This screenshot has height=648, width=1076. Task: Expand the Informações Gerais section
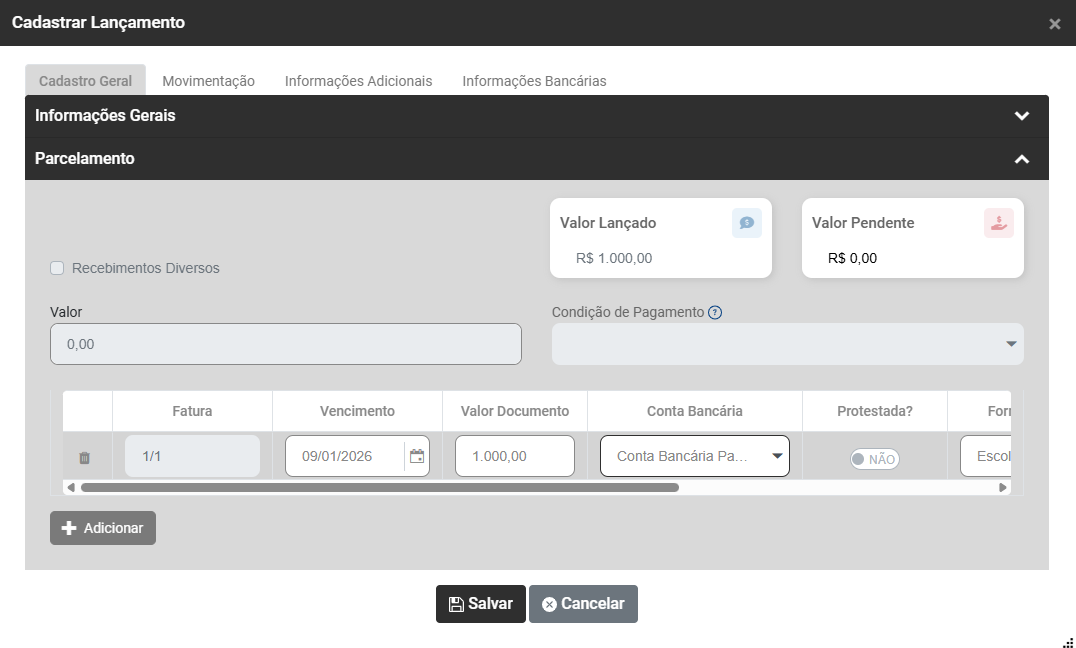(1021, 116)
